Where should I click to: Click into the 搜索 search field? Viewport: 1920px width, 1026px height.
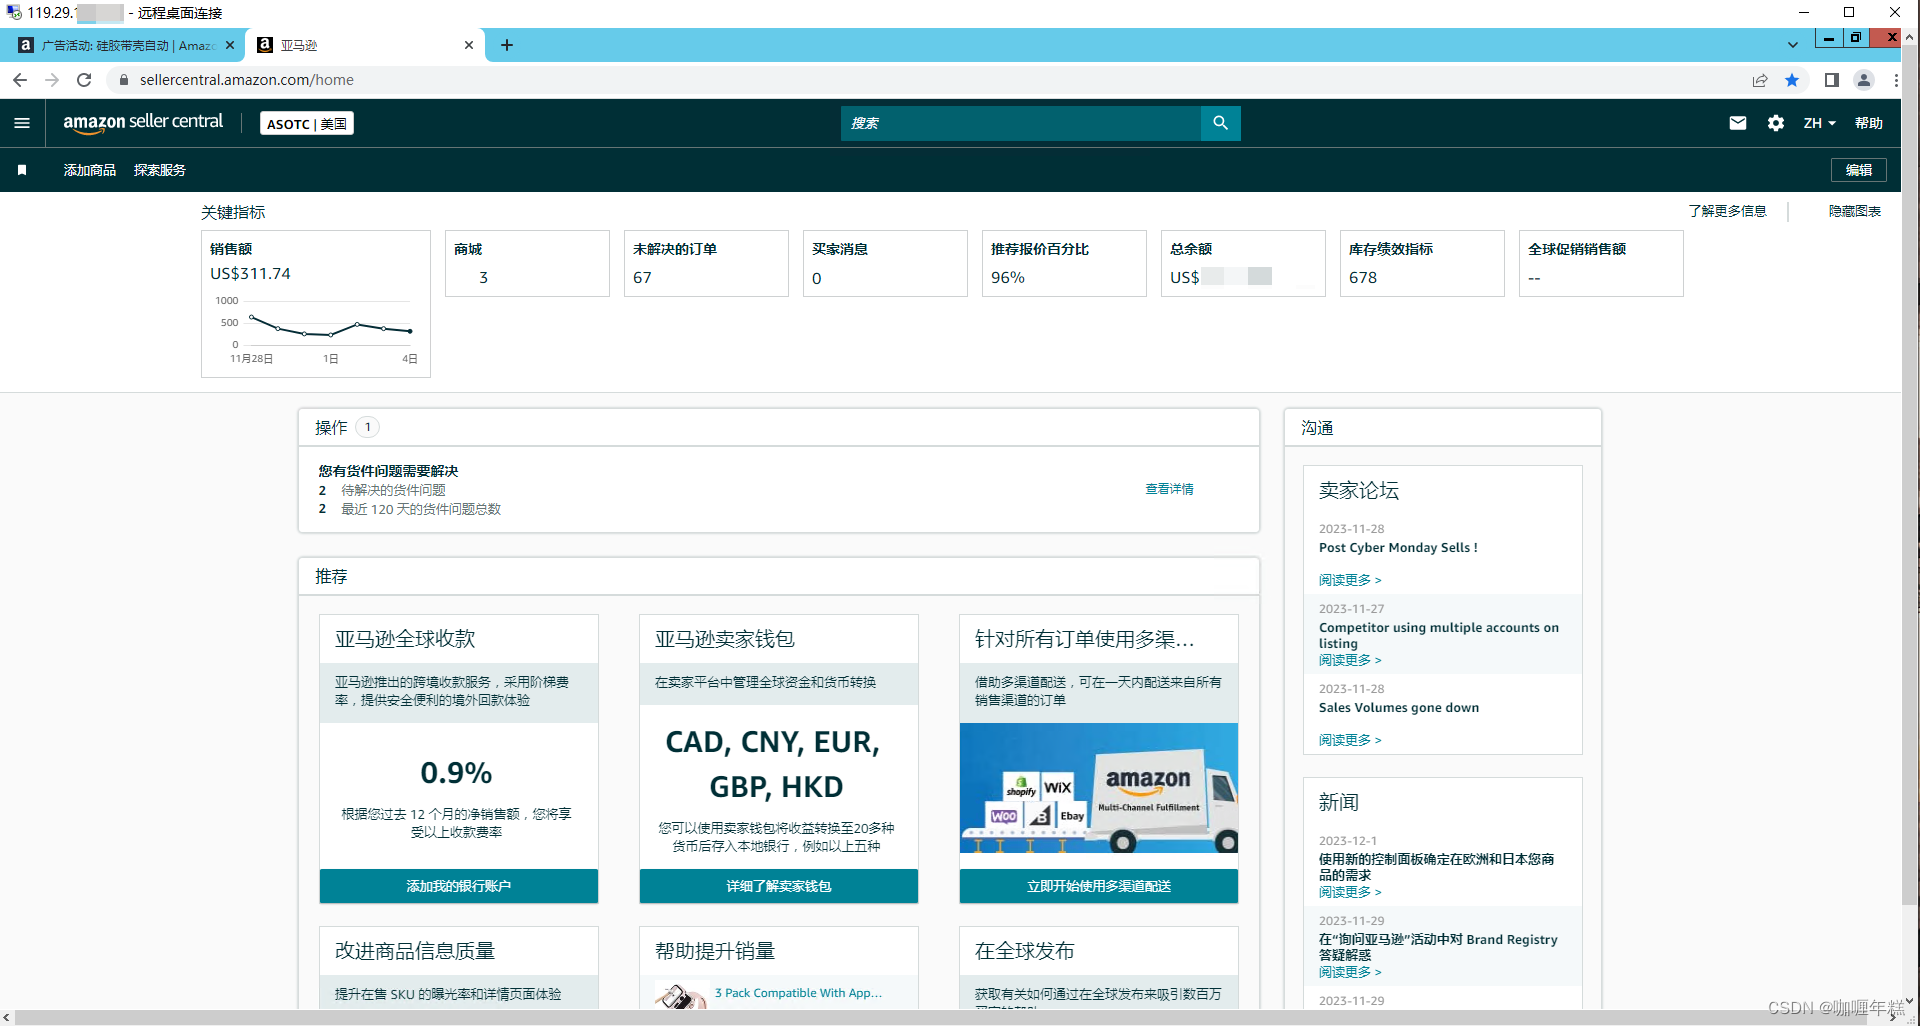(x=1020, y=123)
